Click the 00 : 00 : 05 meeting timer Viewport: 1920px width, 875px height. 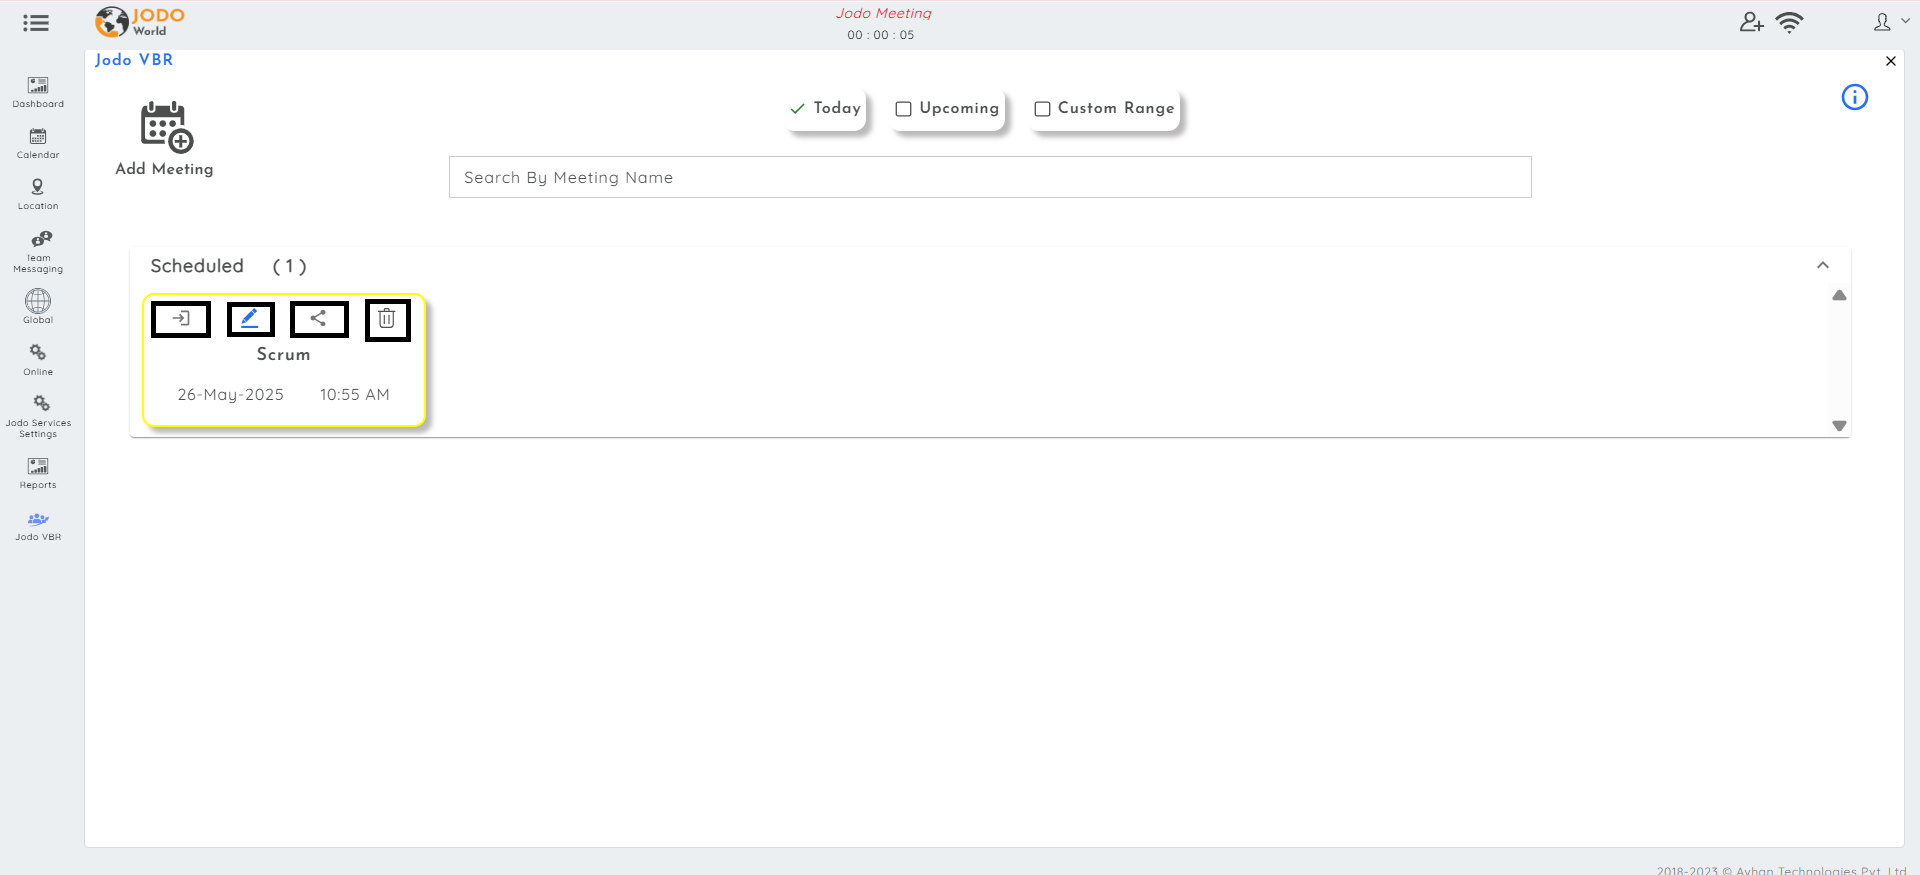click(x=881, y=35)
